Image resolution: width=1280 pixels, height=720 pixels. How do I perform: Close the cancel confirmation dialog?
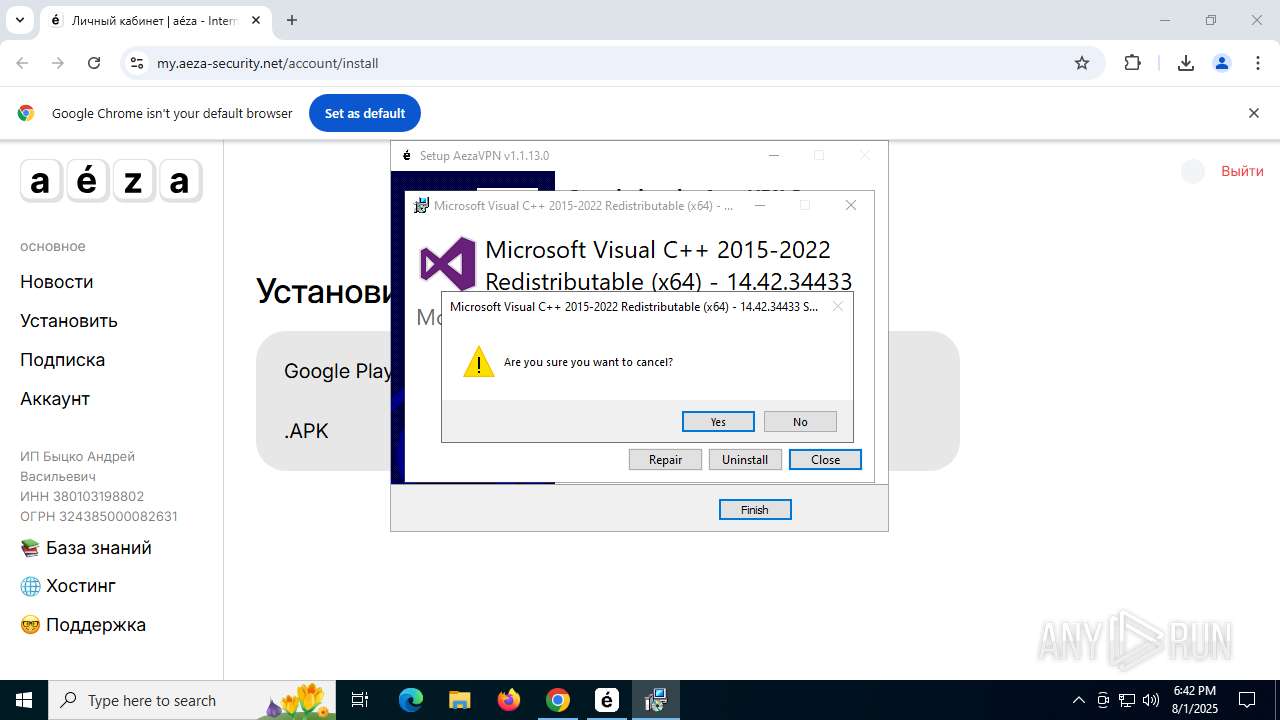tap(838, 306)
